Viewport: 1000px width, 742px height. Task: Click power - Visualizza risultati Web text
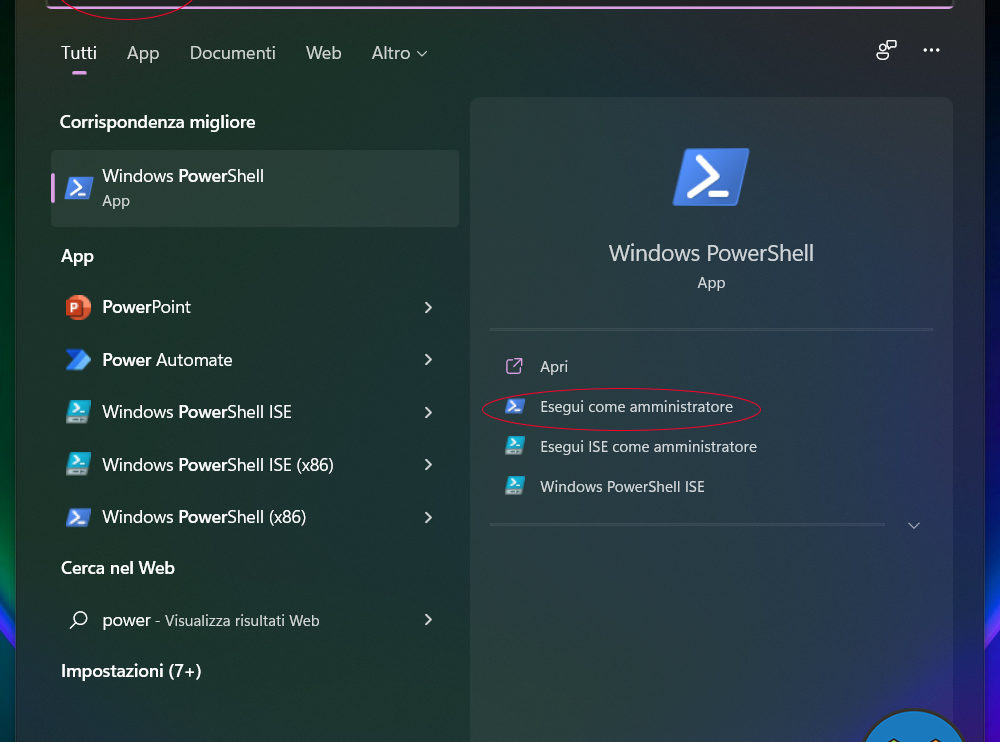210,620
